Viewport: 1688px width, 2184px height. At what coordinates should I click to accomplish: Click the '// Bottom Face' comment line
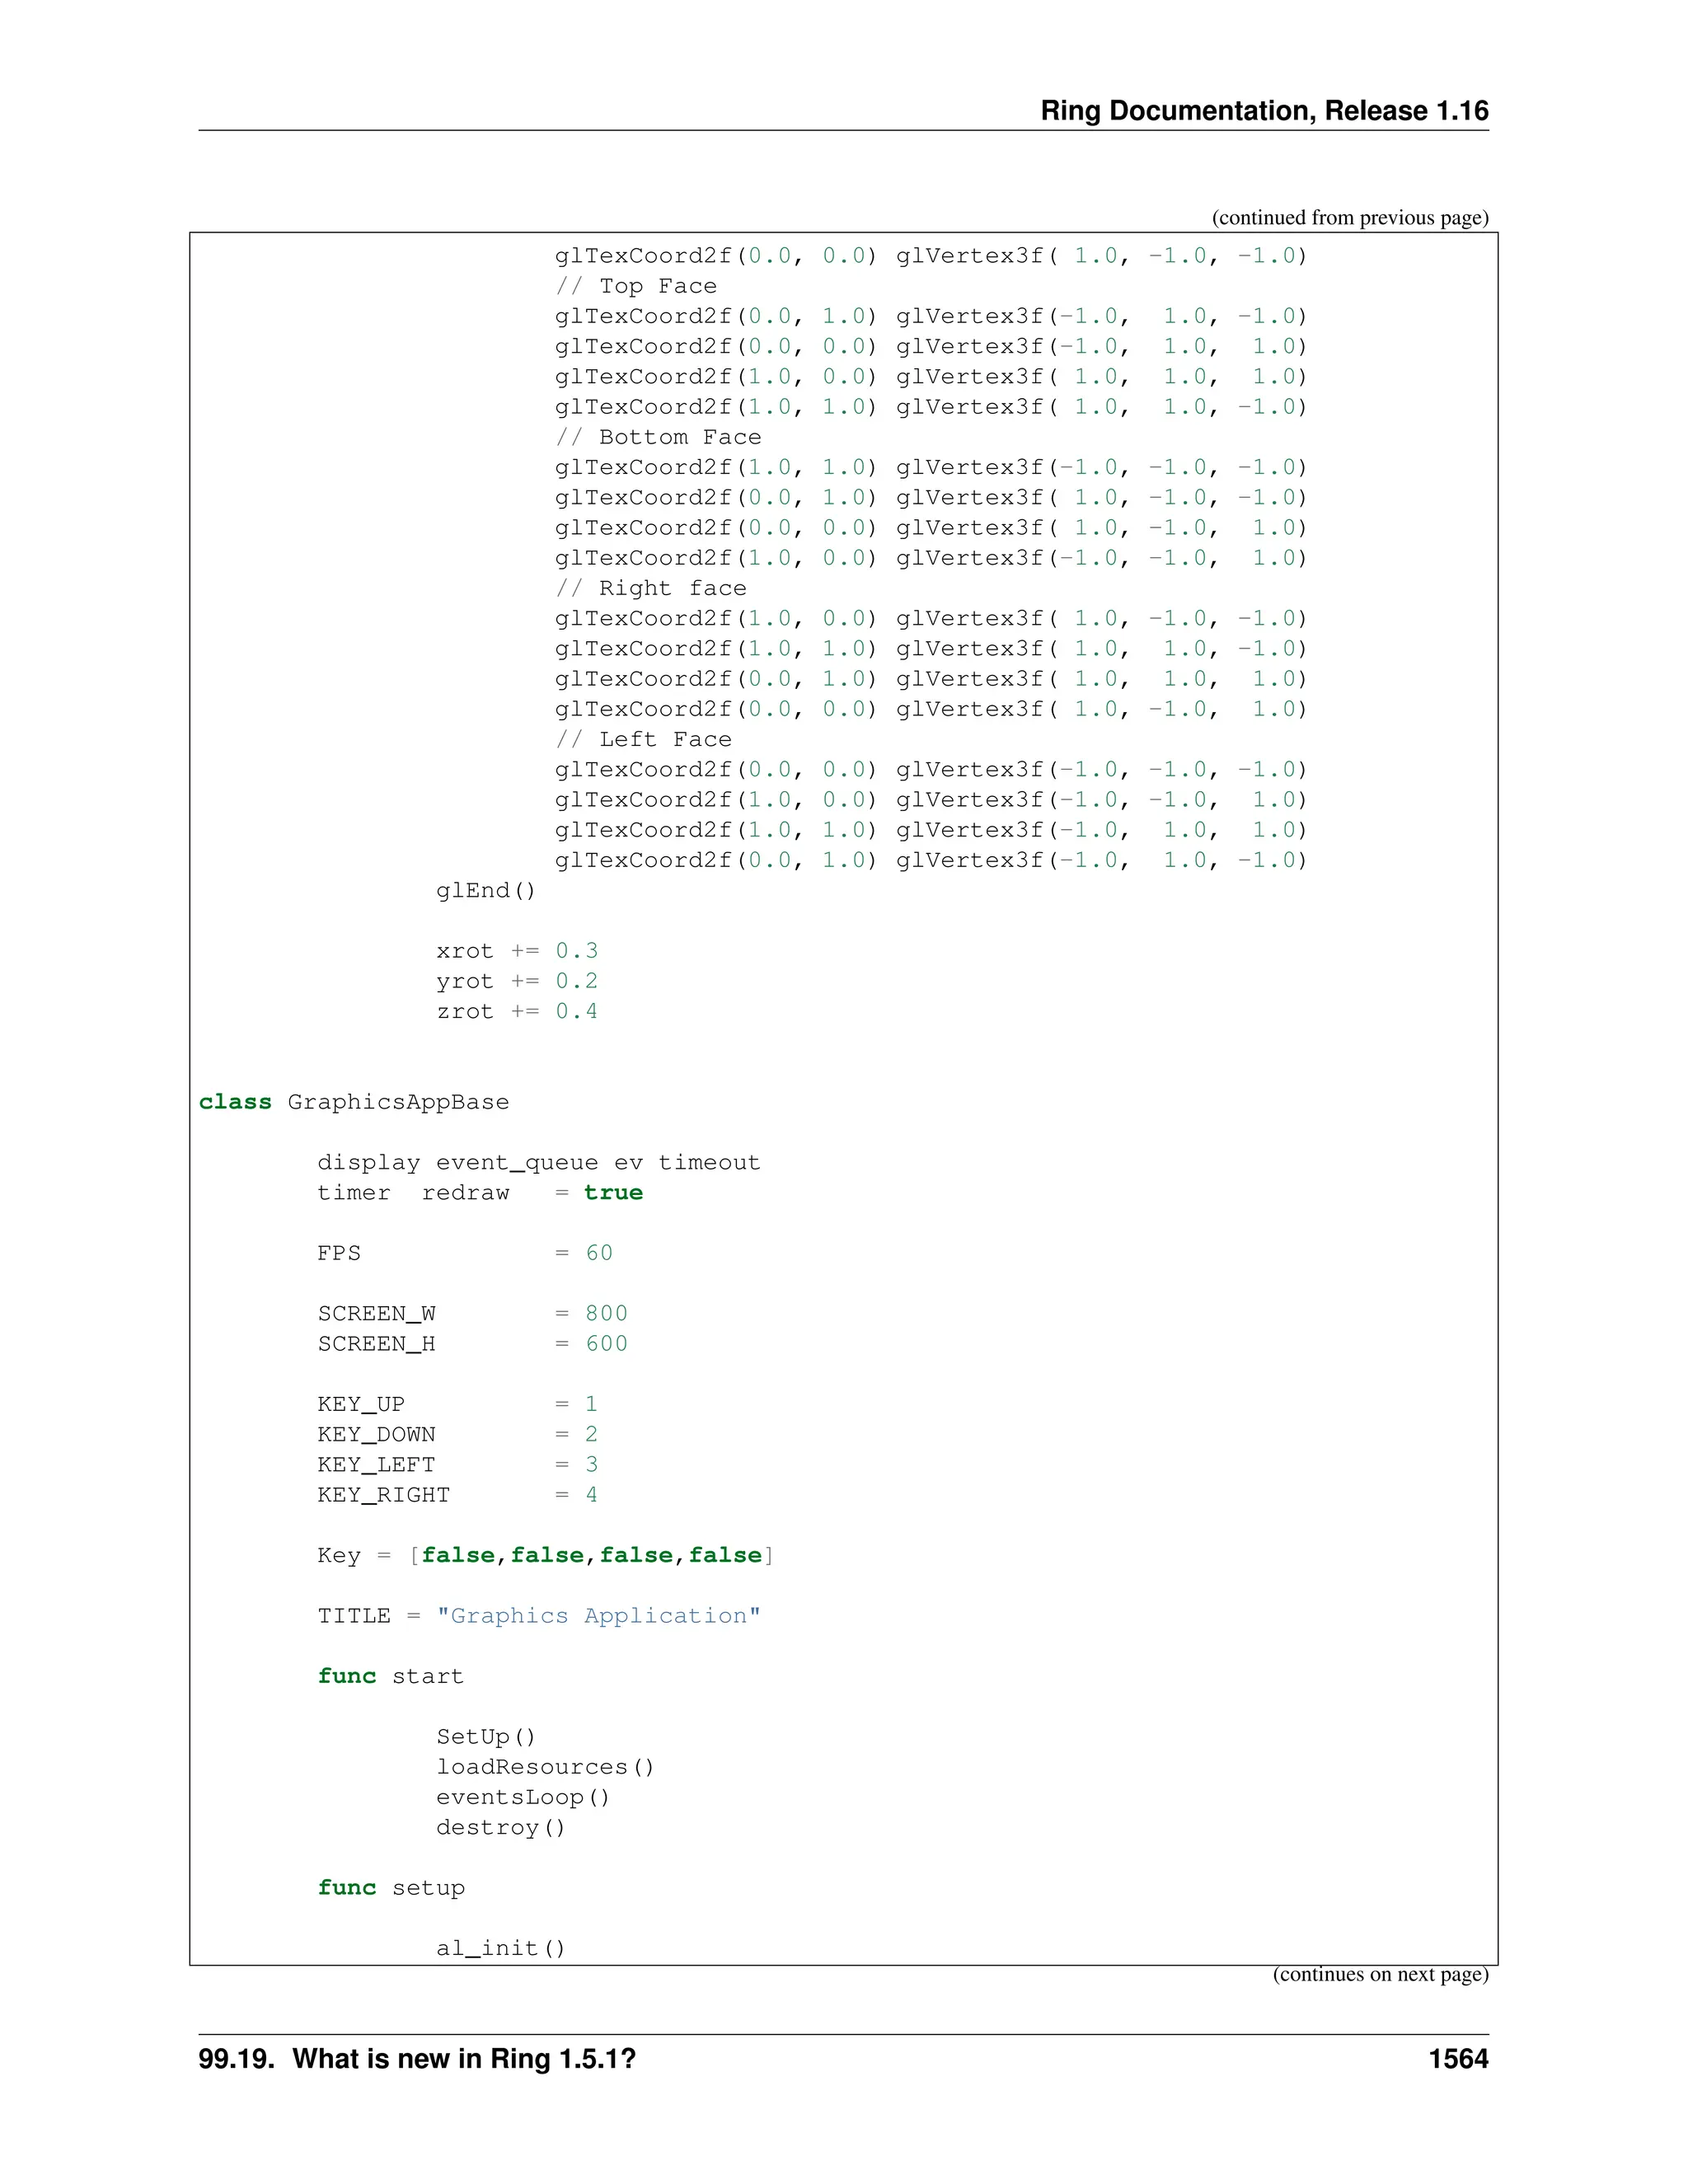658,437
